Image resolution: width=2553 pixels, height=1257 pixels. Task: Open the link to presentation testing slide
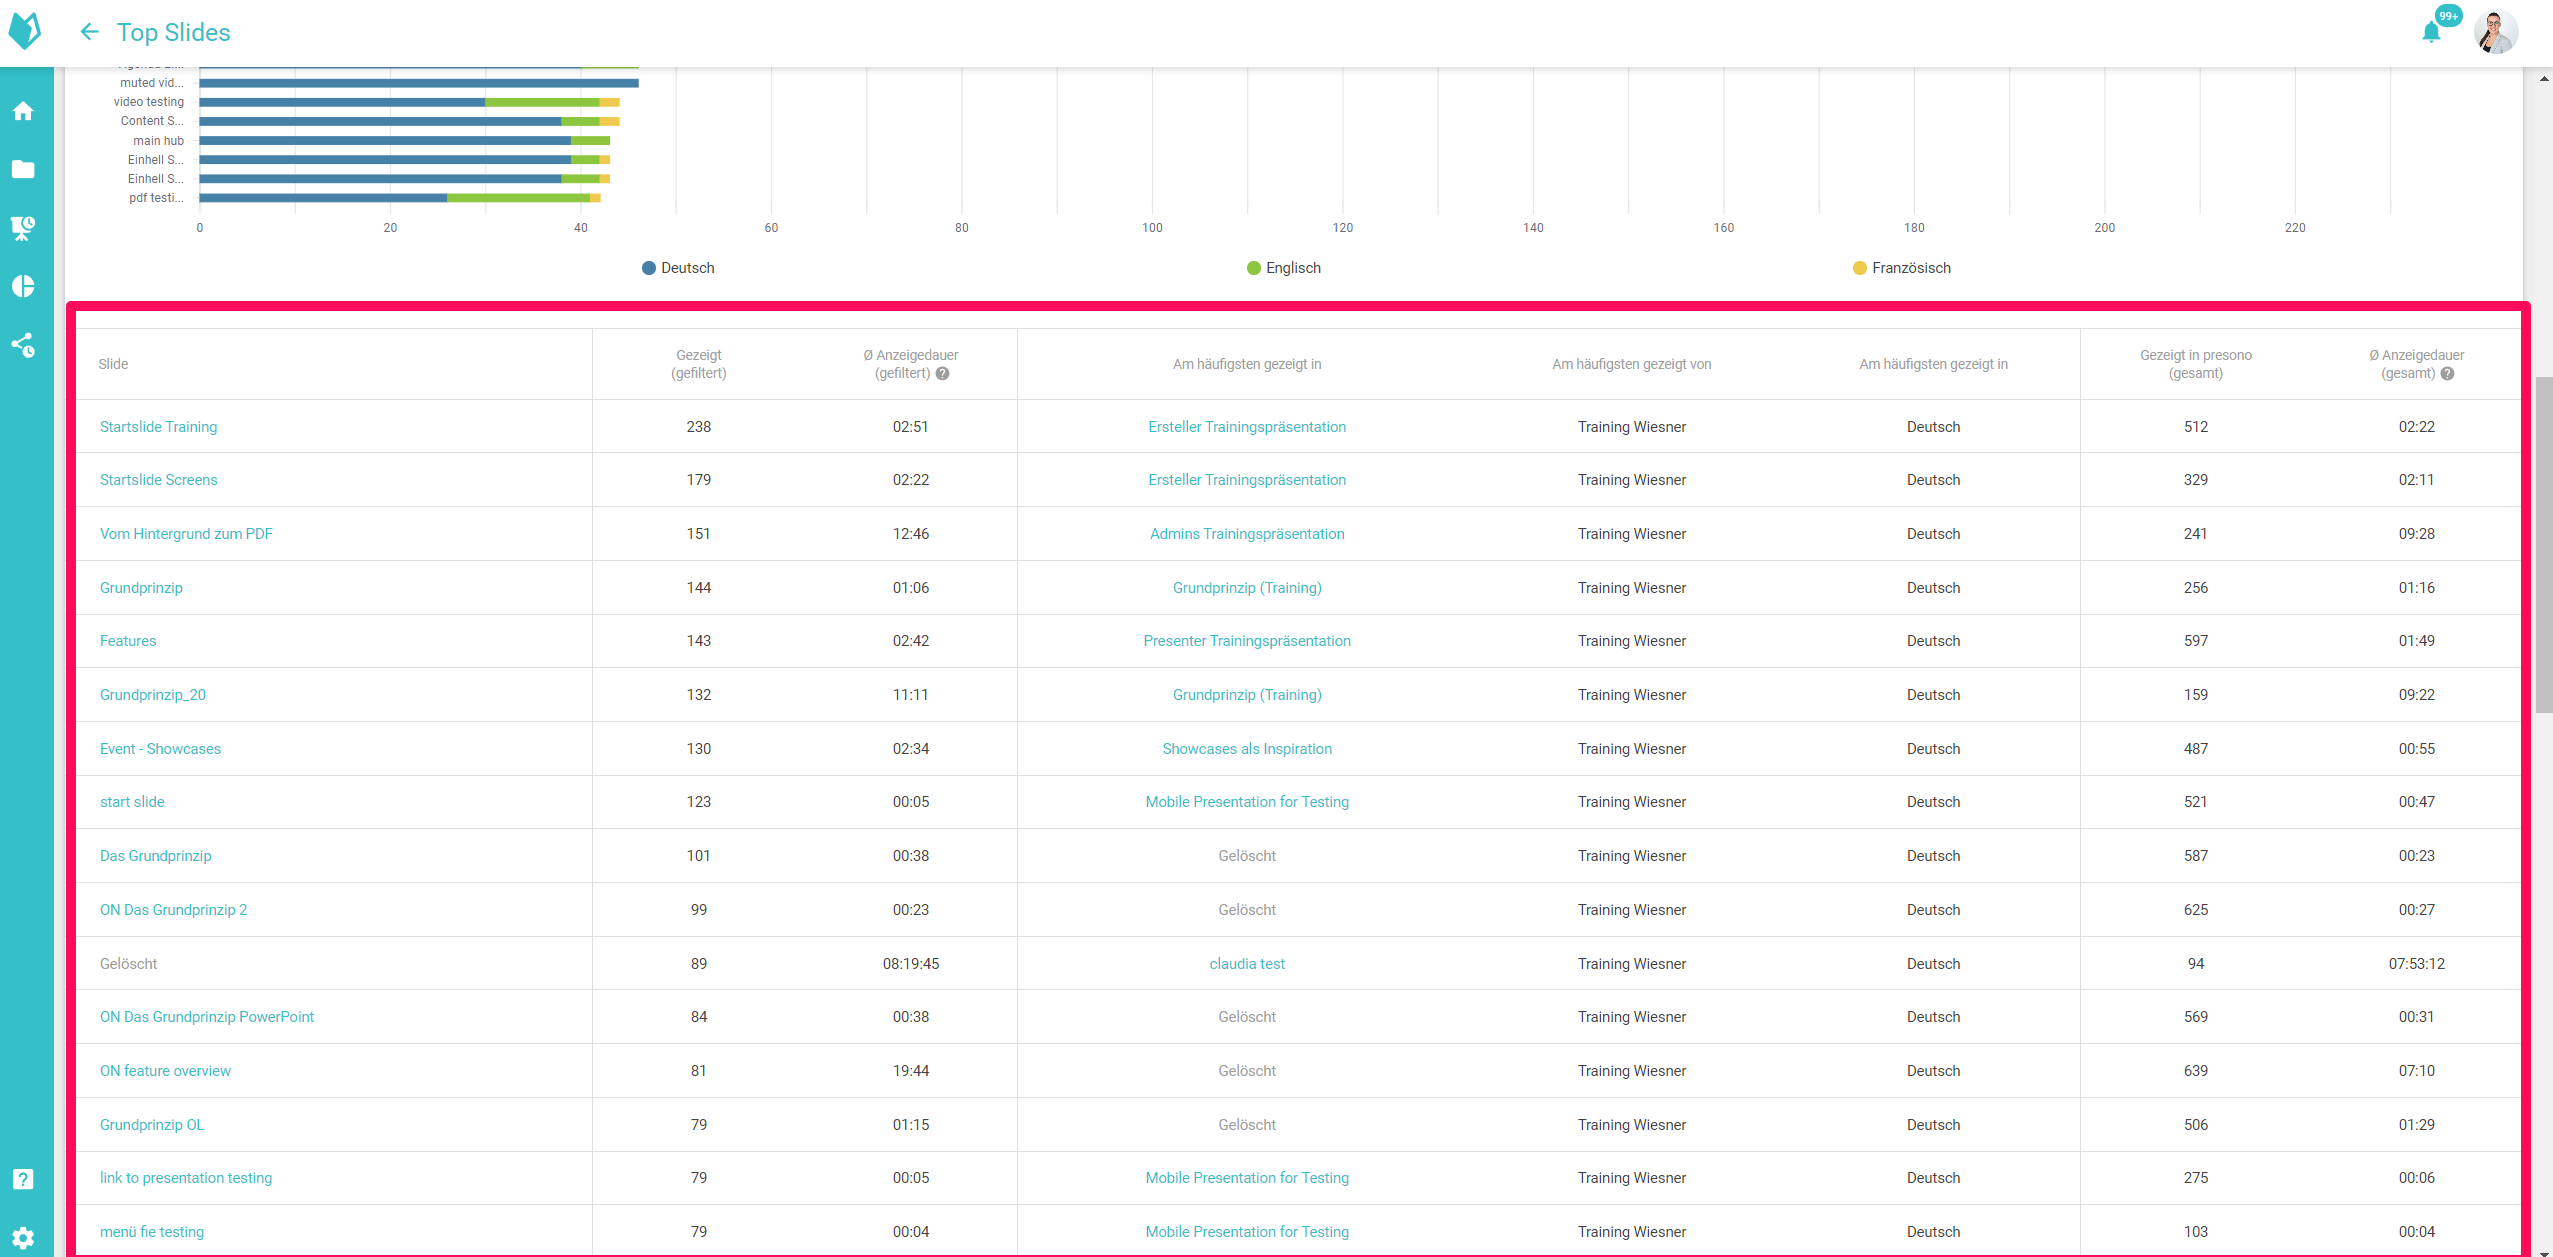pos(186,1178)
